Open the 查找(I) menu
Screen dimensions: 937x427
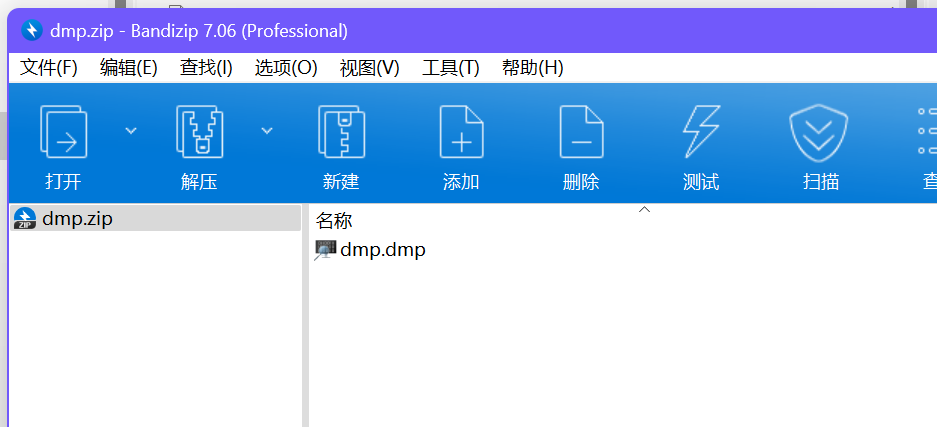coord(206,68)
